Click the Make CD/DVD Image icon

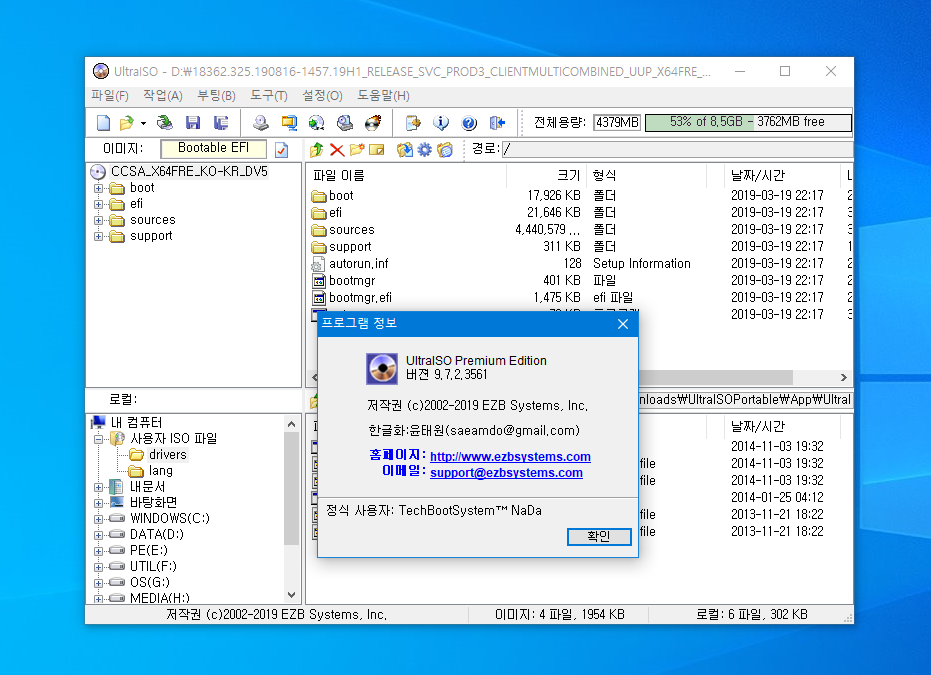pos(260,122)
